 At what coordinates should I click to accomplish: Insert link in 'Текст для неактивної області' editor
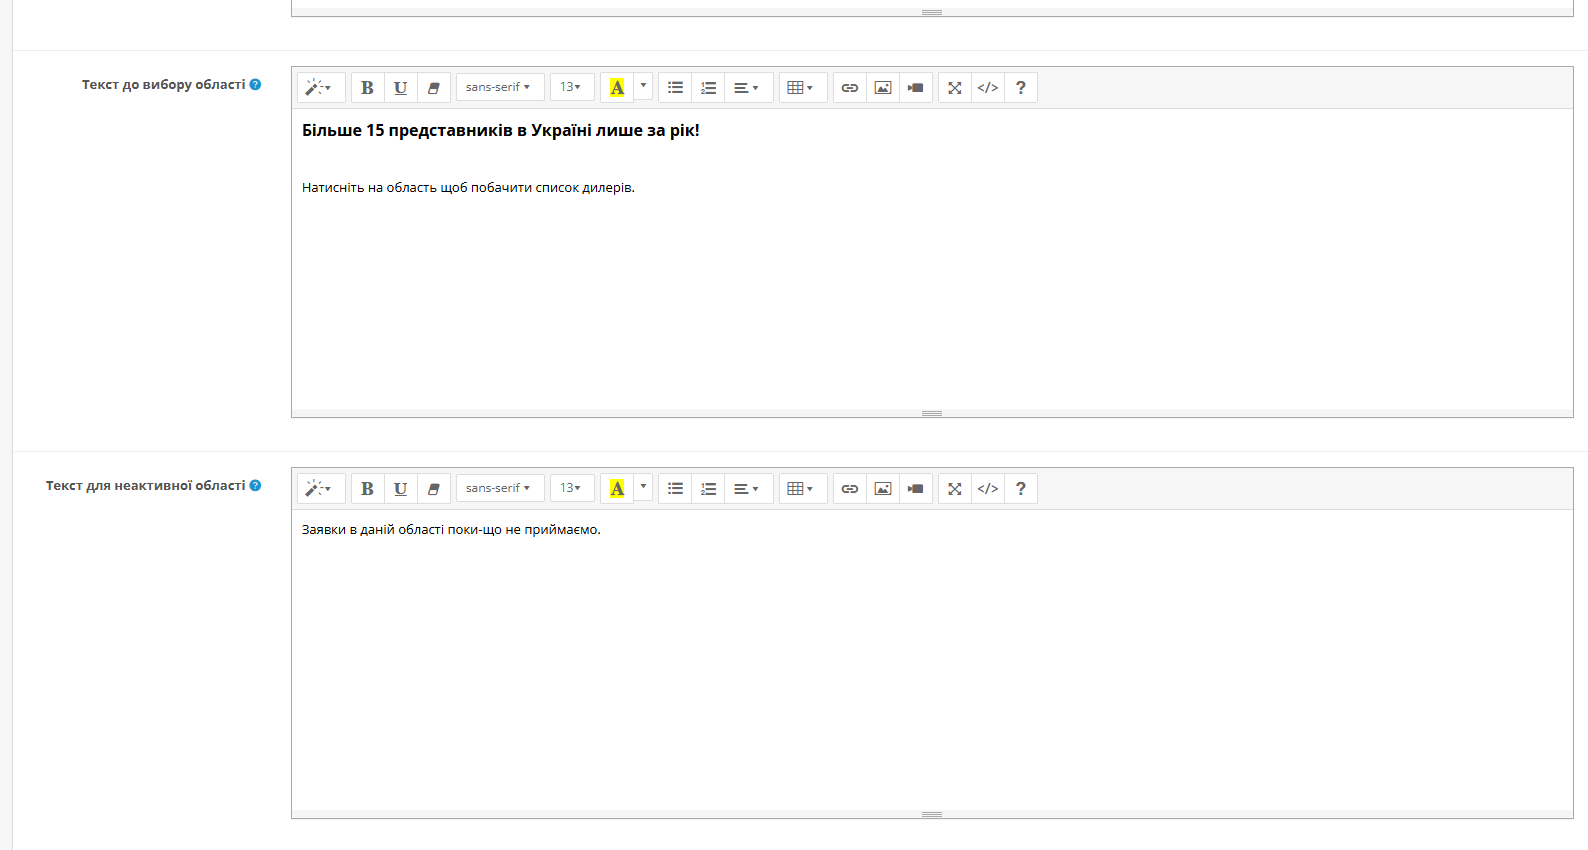(850, 489)
